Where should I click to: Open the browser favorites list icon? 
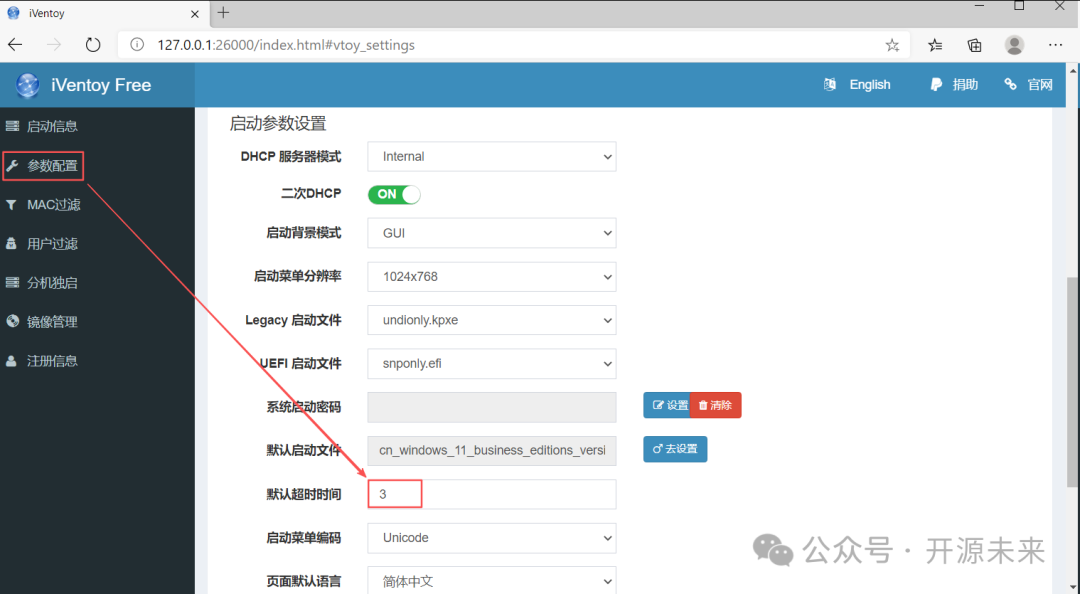click(x=935, y=45)
